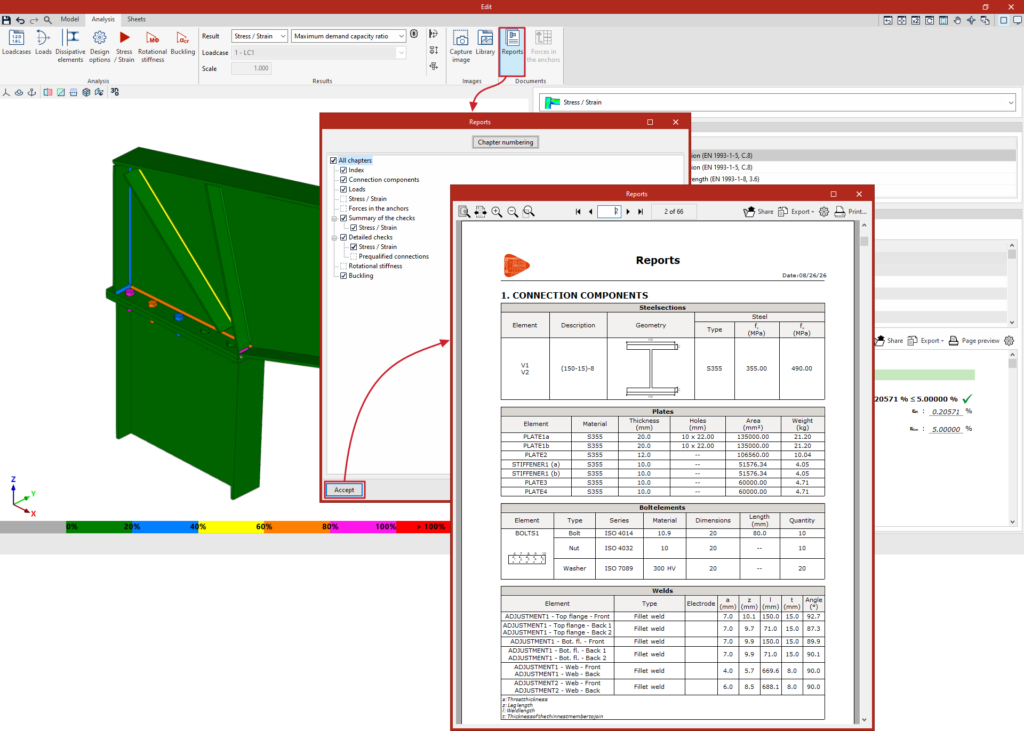Click the 60% yellow color legend segment
The height and width of the screenshot is (731, 1024).
[x=231, y=527]
